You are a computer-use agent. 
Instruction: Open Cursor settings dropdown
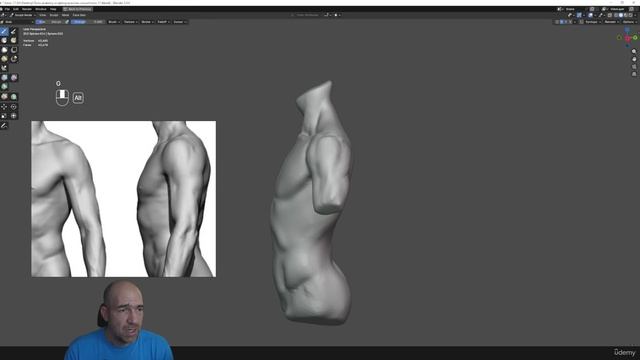(180, 22)
